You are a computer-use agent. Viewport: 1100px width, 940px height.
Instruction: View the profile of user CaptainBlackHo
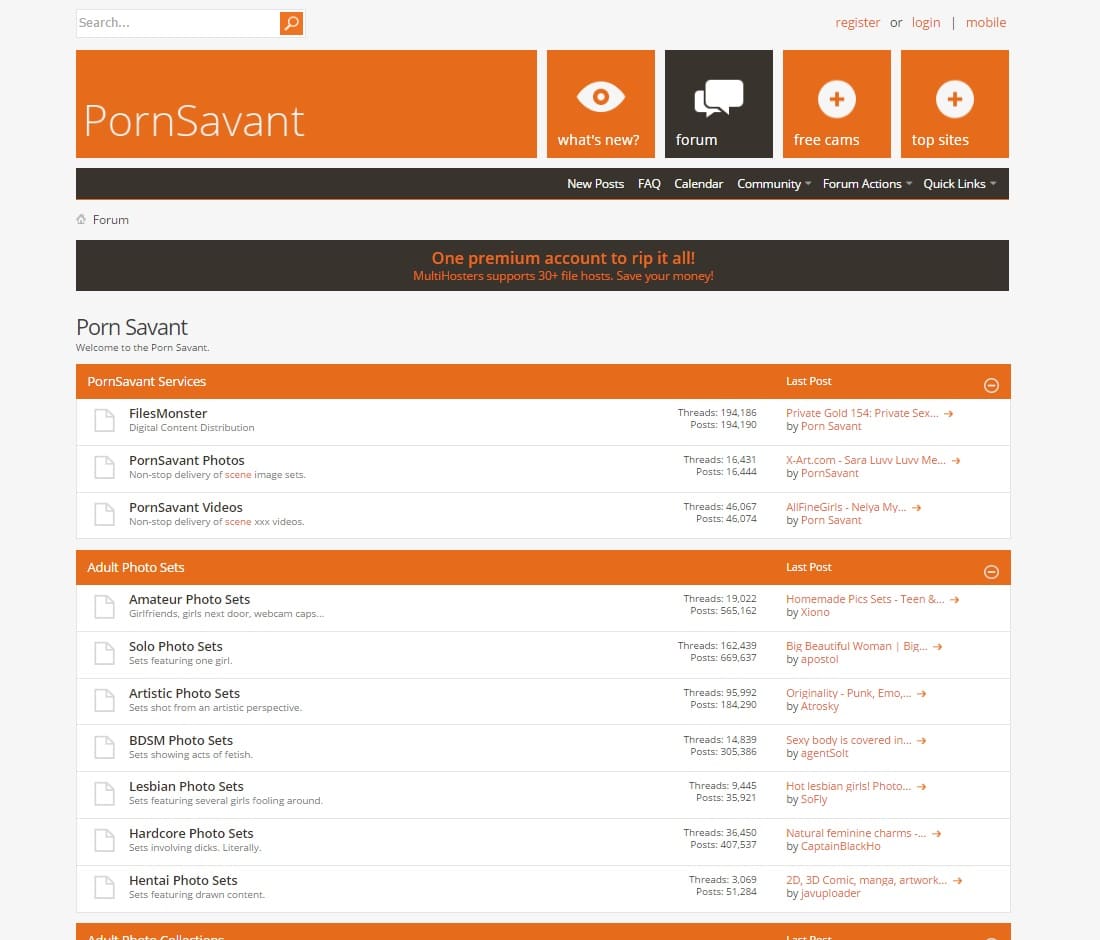click(840, 847)
